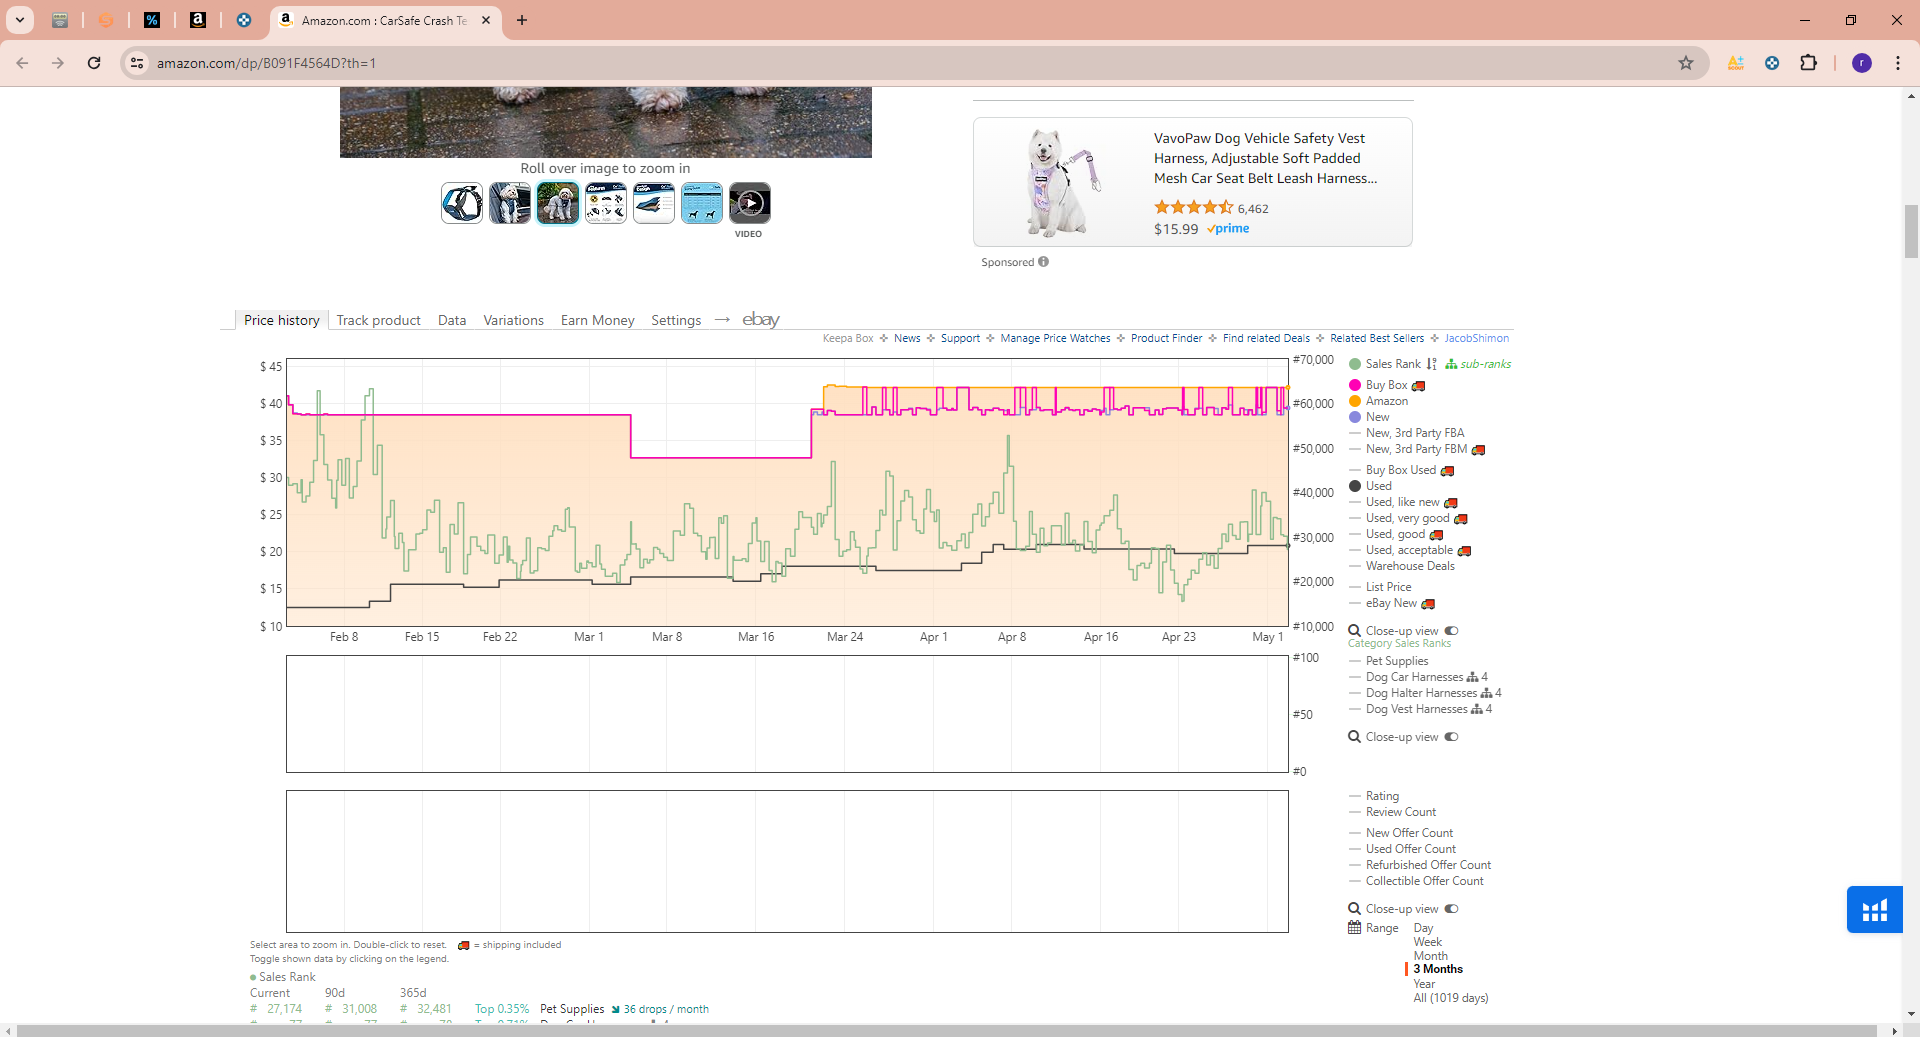
Task: Open the VavoPaw Dog Vehicle Safety Vest ad
Action: pyautogui.click(x=1193, y=182)
